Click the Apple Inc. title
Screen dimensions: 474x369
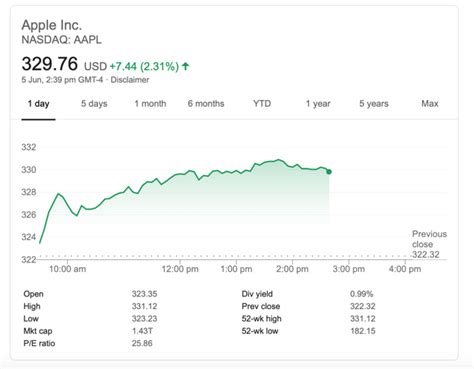pos(52,25)
